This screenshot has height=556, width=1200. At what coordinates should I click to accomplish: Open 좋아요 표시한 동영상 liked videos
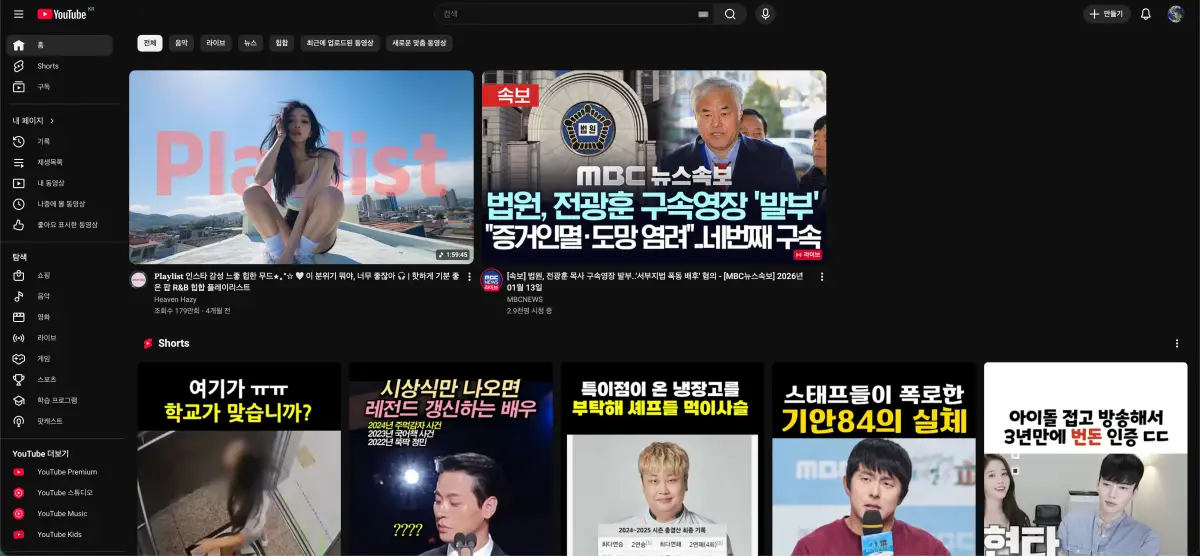[x=68, y=225]
